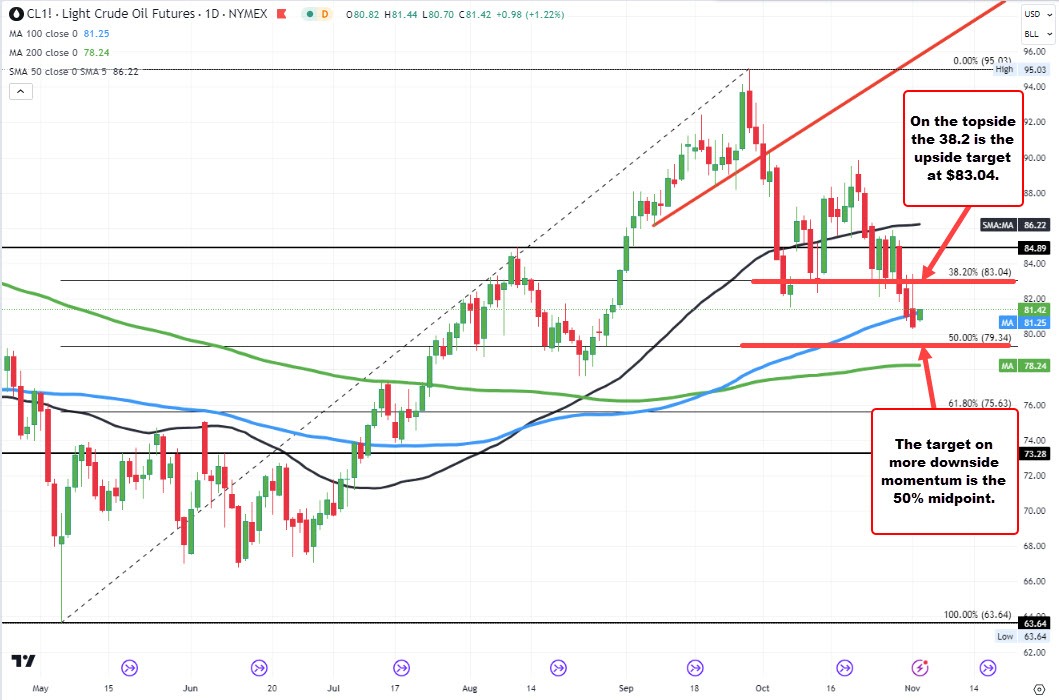The image size is (1059, 700).
Task: Click the 100.00% (63.64) Fibonacci level label
Action: coord(977,614)
